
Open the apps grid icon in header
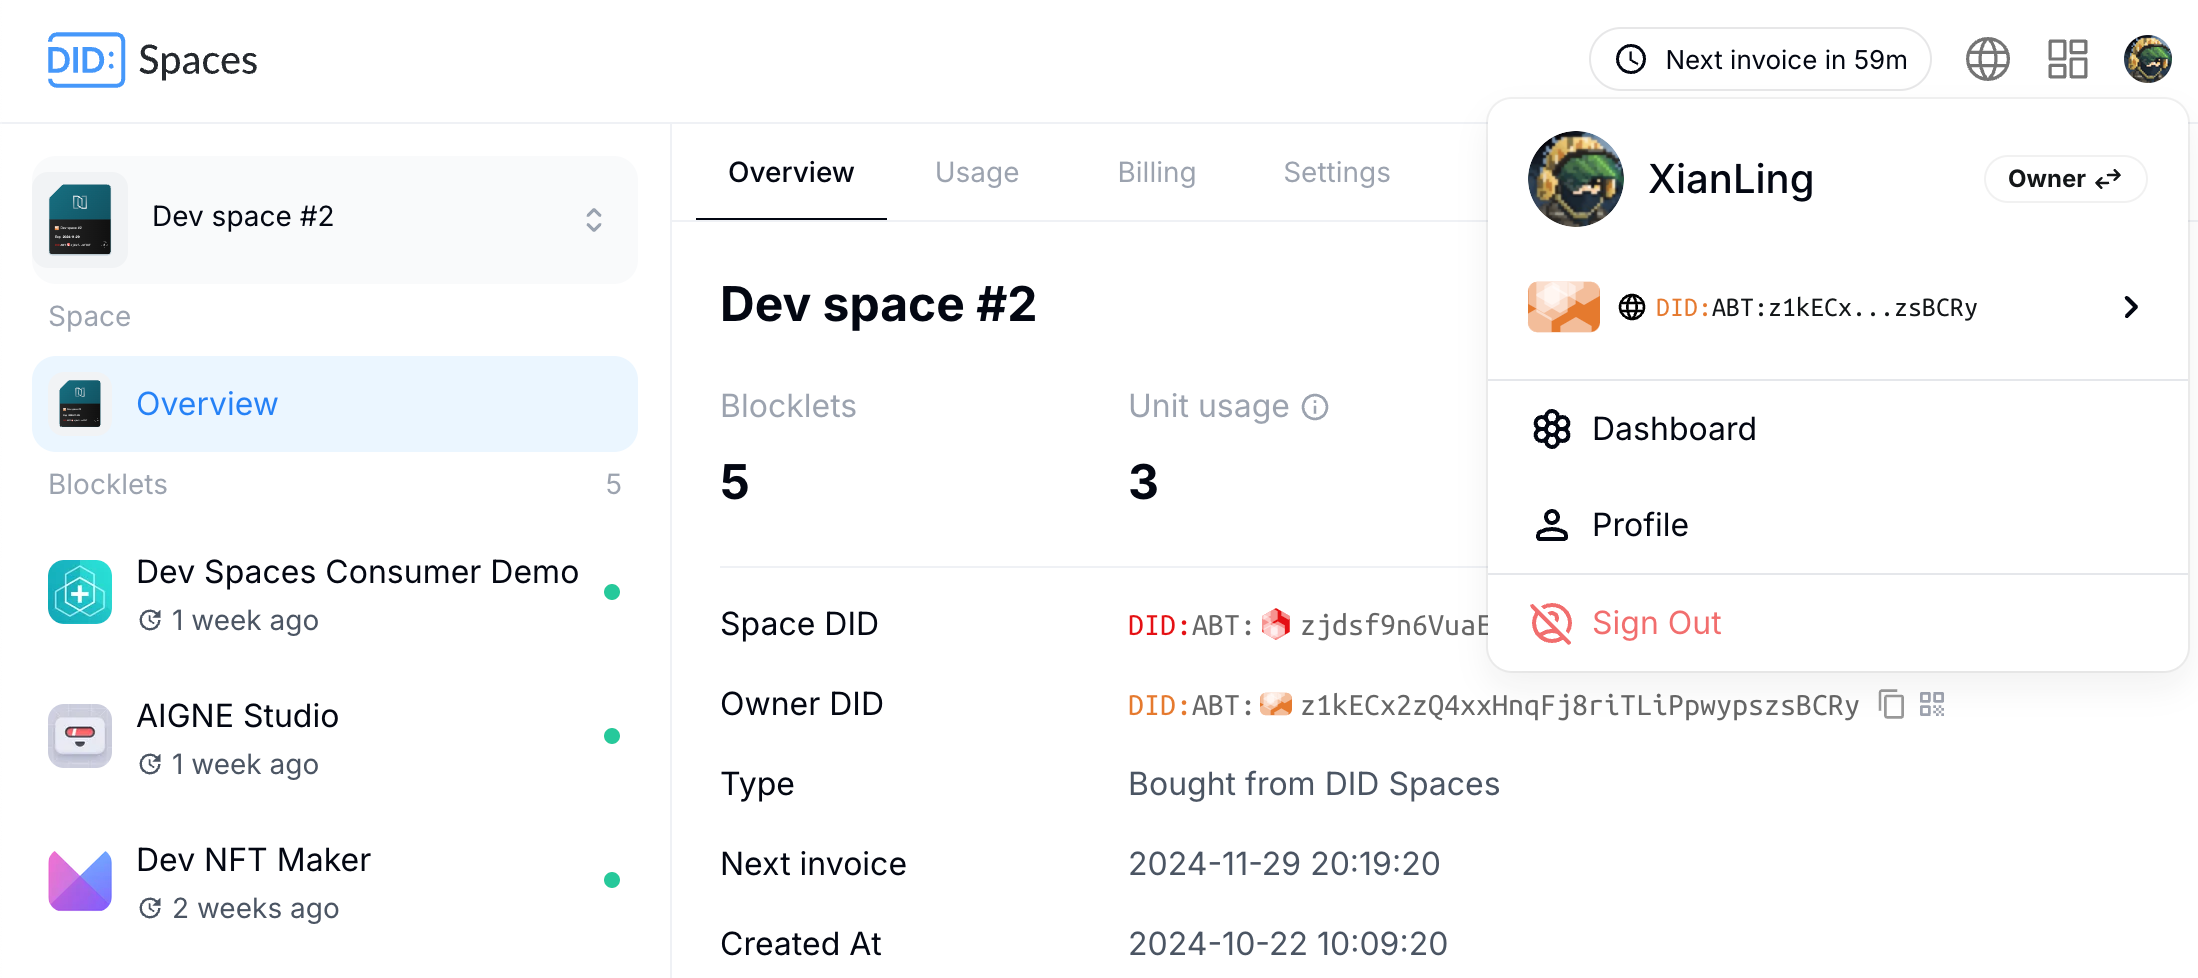point(2067,60)
